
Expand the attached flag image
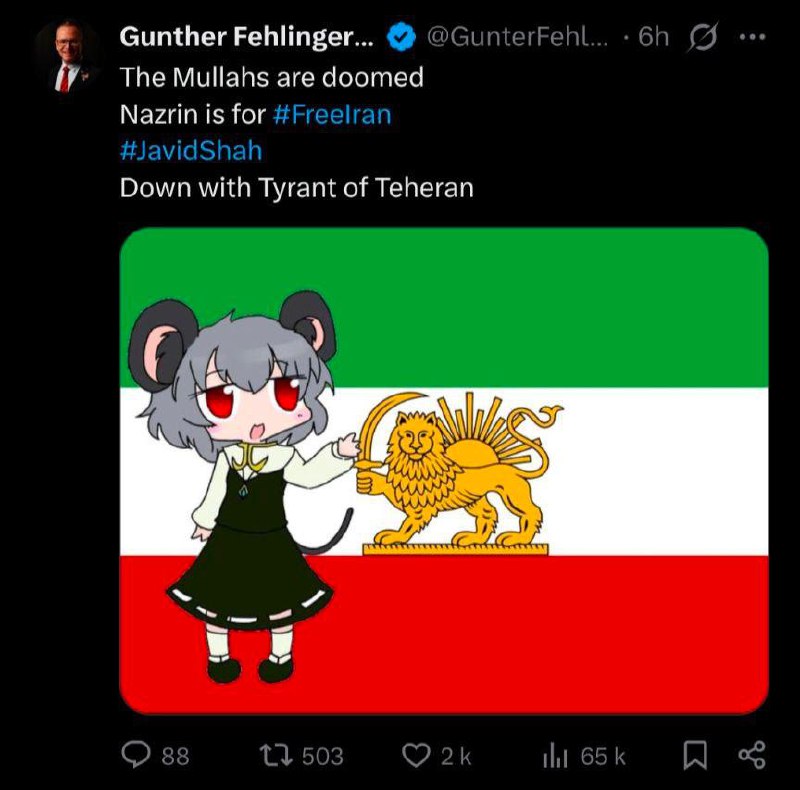click(x=444, y=471)
